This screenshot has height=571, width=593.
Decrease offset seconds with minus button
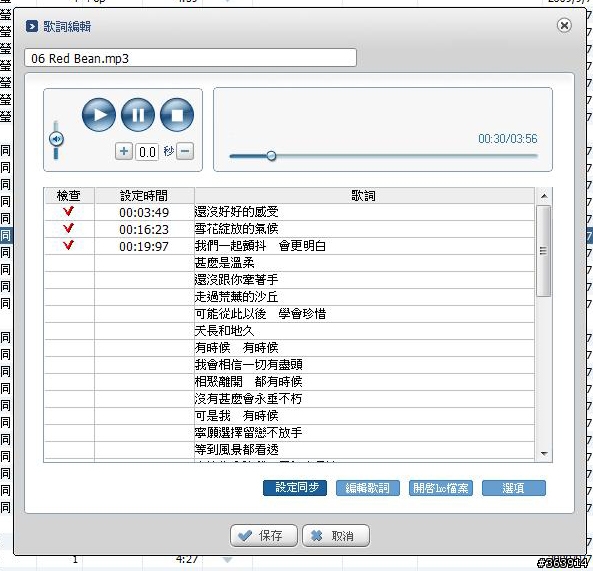(185, 151)
